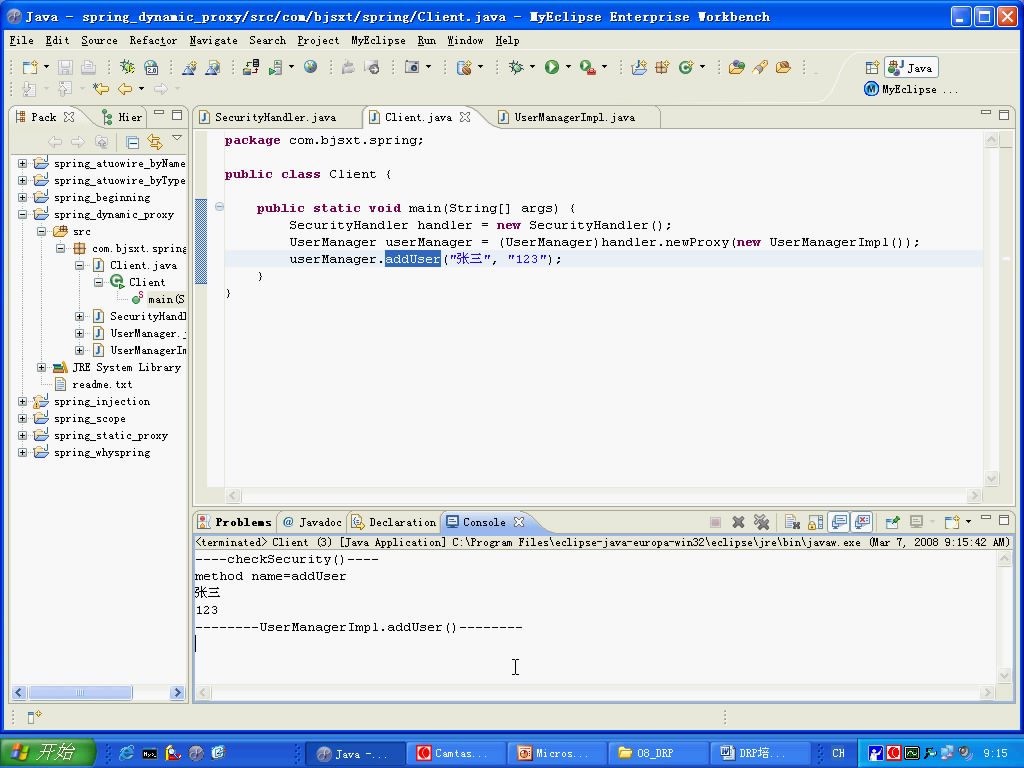Expand the spring_injection project node
Screen dimensions: 1024x768
pos(22,402)
